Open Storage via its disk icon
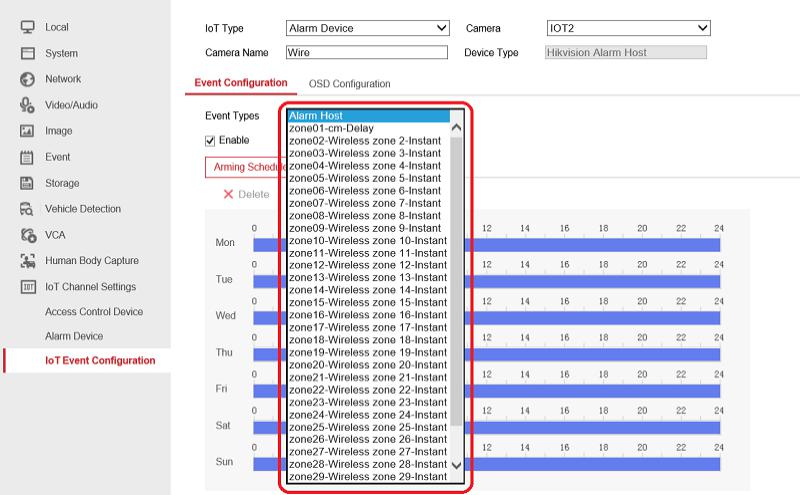Screen dimensions: 800x495 28,183
